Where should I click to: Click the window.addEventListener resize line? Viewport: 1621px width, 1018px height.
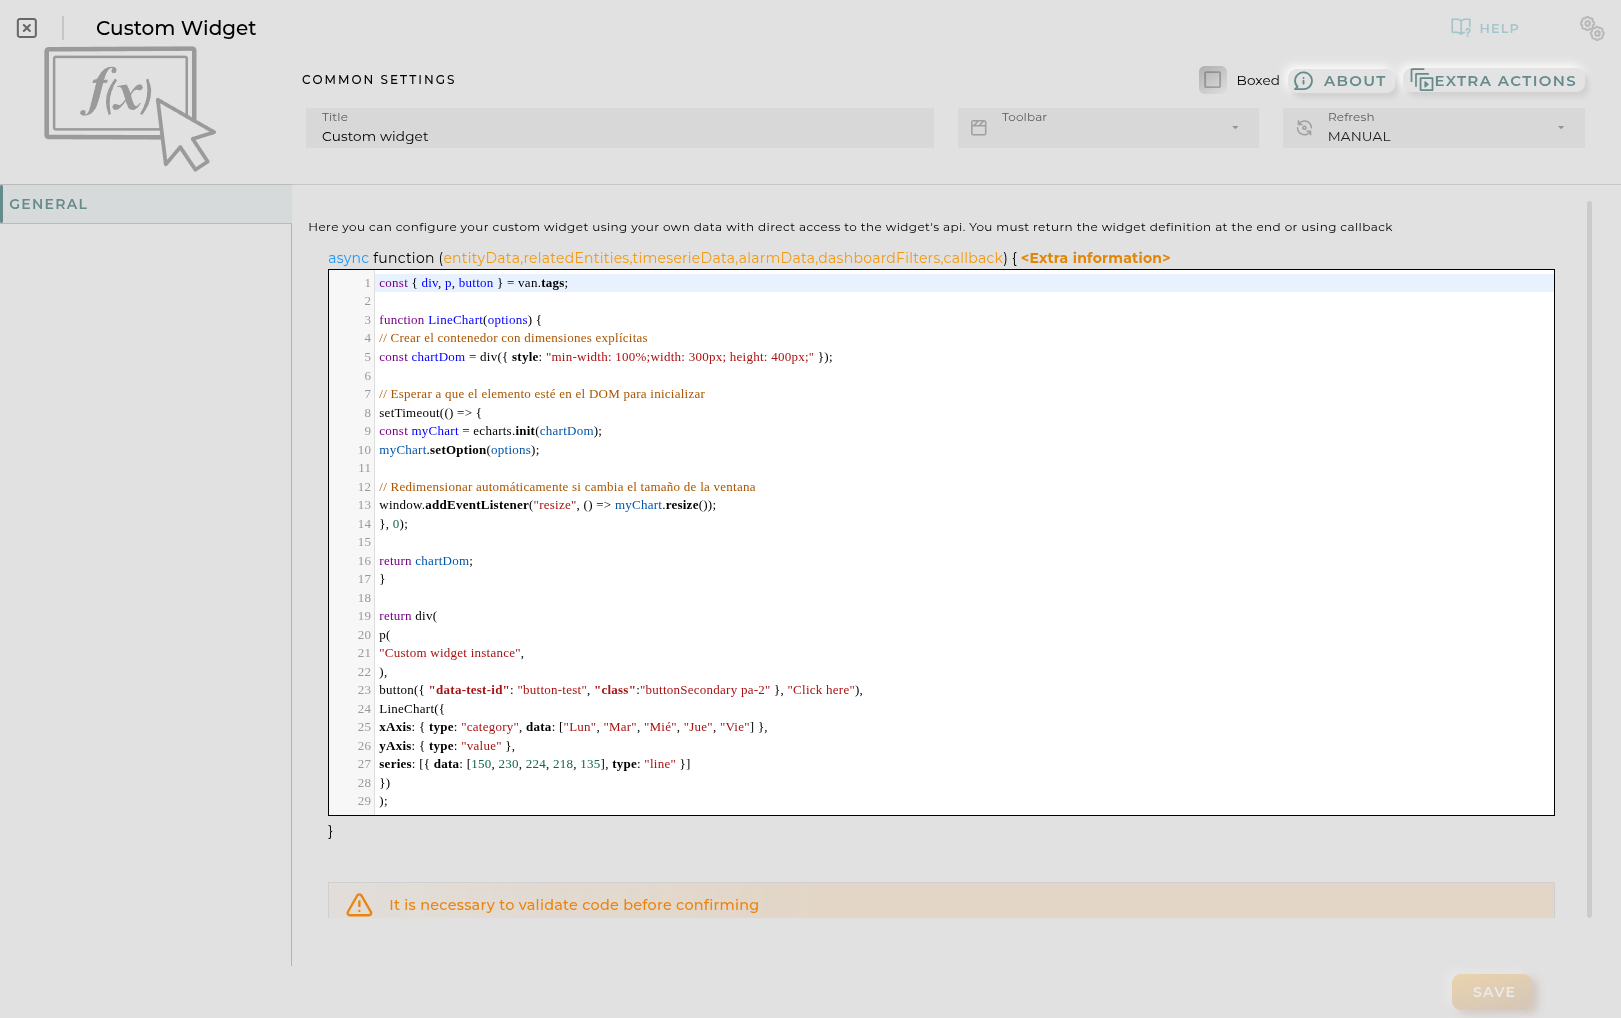pos(547,505)
